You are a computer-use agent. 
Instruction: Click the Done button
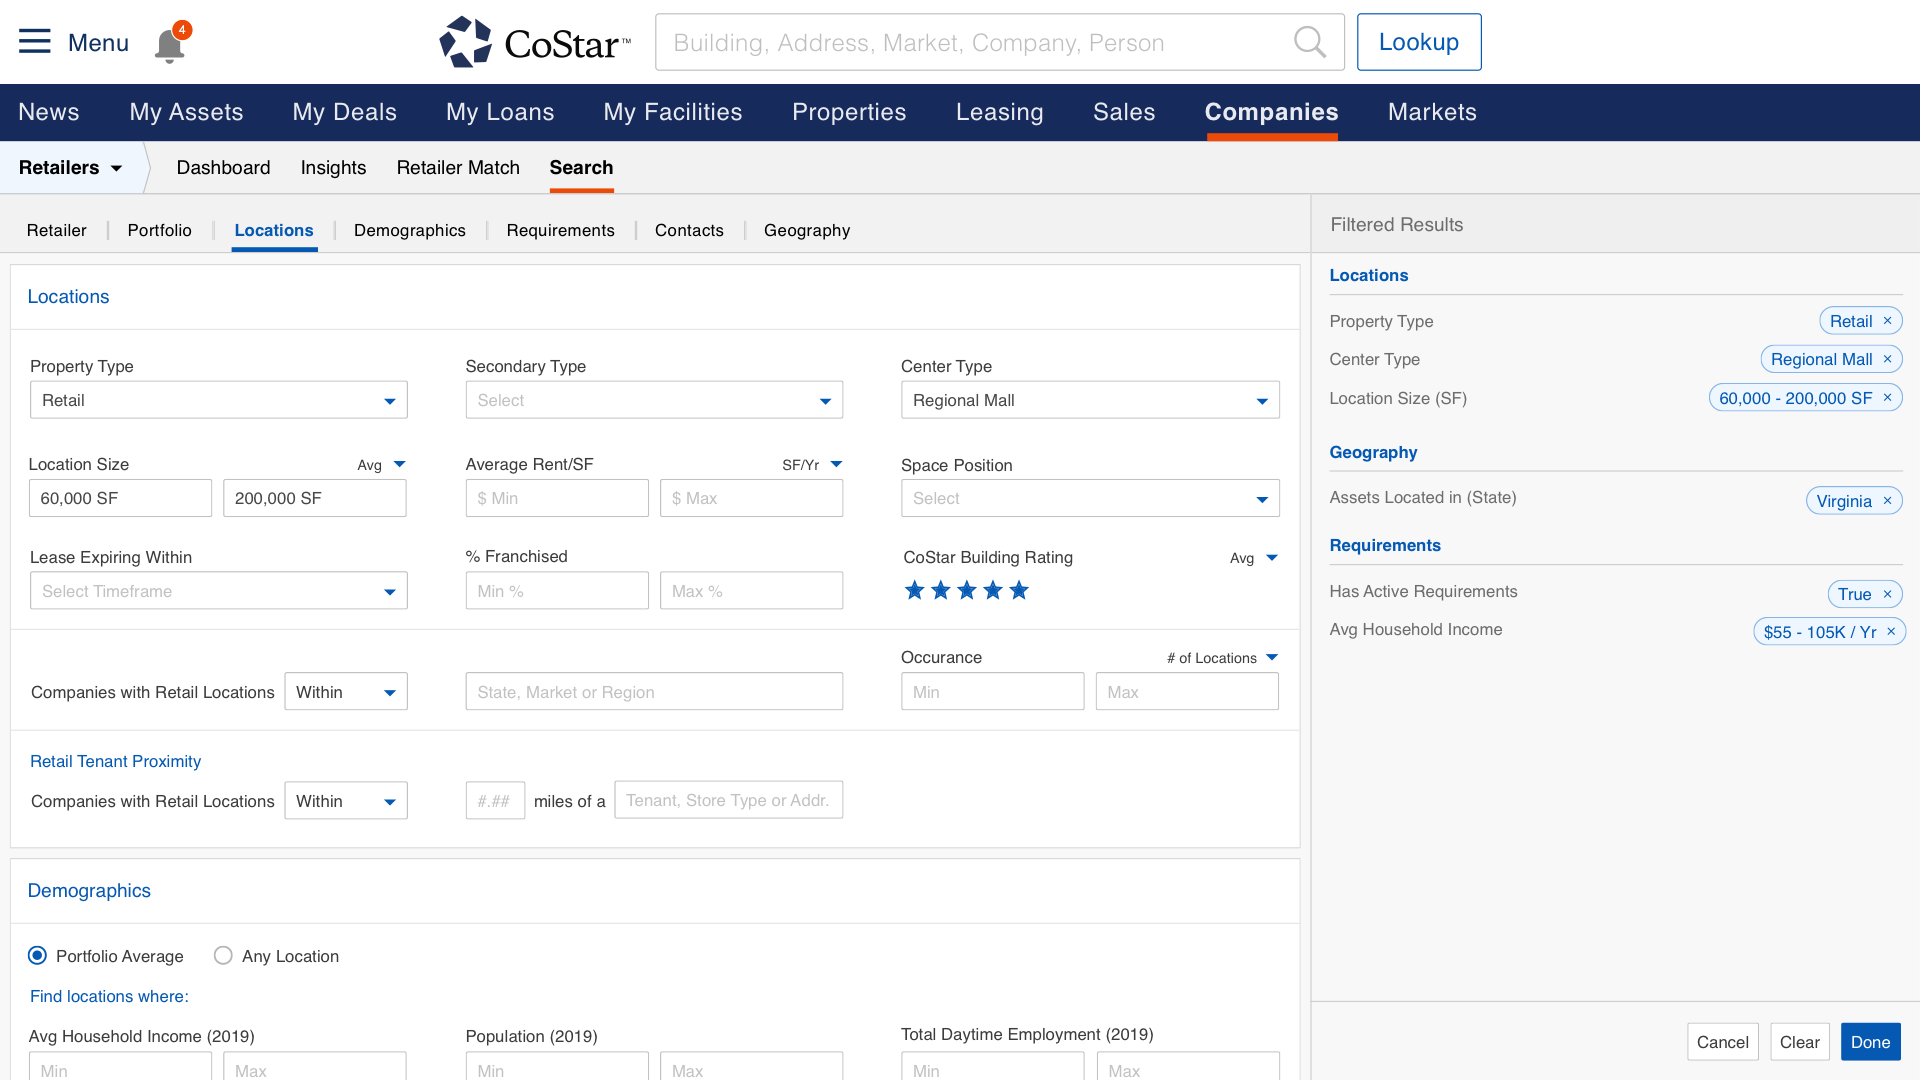(1870, 1042)
